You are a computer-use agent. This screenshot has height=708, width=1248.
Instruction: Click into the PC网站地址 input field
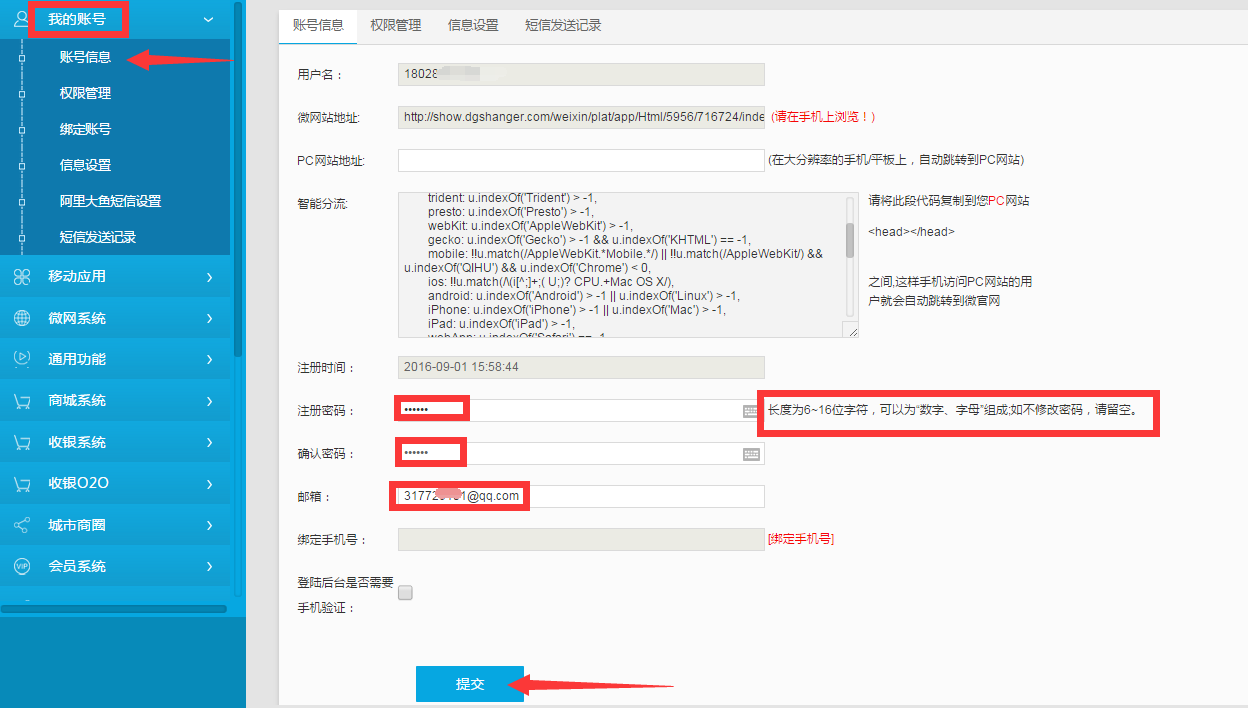pos(580,161)
